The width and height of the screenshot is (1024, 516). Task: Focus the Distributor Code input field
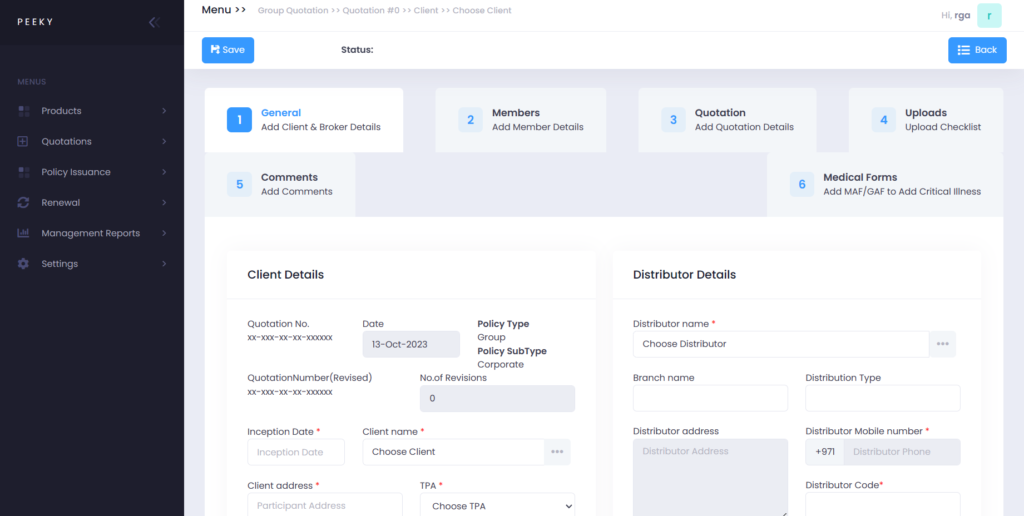click(882, 504)
